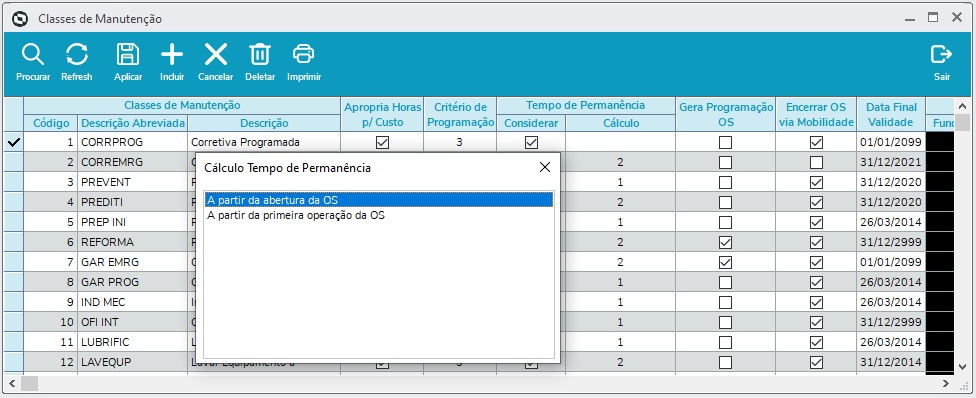
Task: Click the 31/12/2014 validity date cell
Action: click(891, 362)
